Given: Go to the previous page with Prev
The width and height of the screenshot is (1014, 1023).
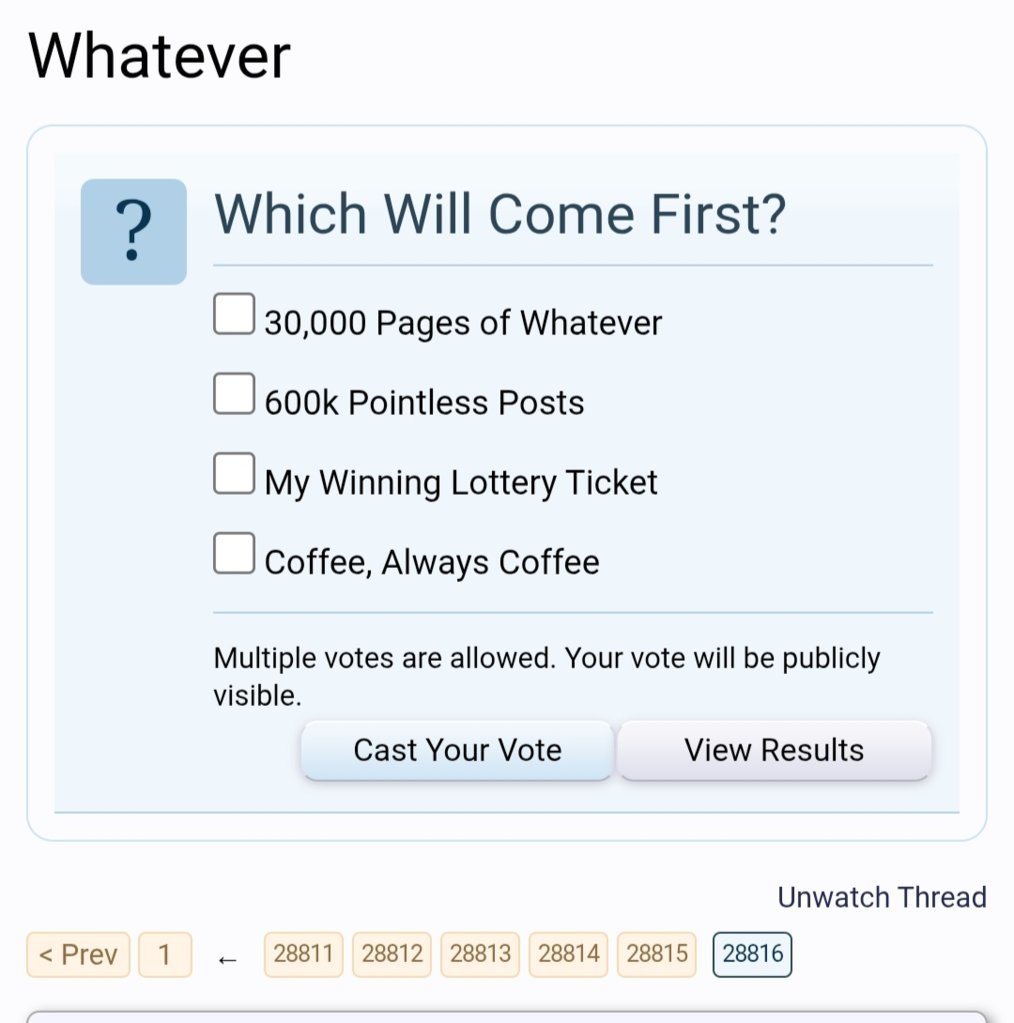Looking at the screenshot, I should coord(78,954).
